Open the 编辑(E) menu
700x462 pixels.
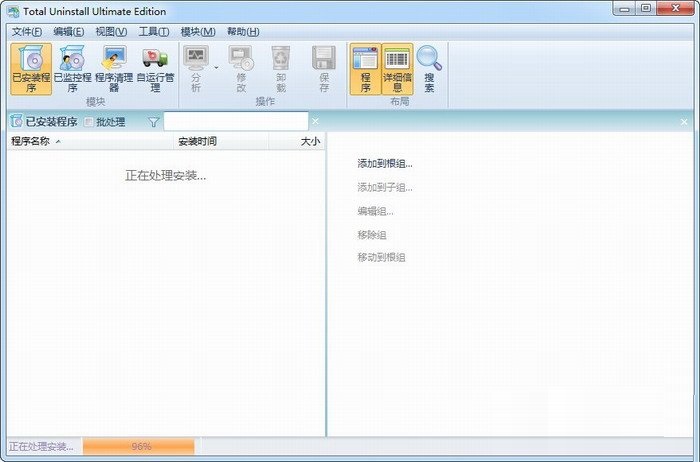68,32
